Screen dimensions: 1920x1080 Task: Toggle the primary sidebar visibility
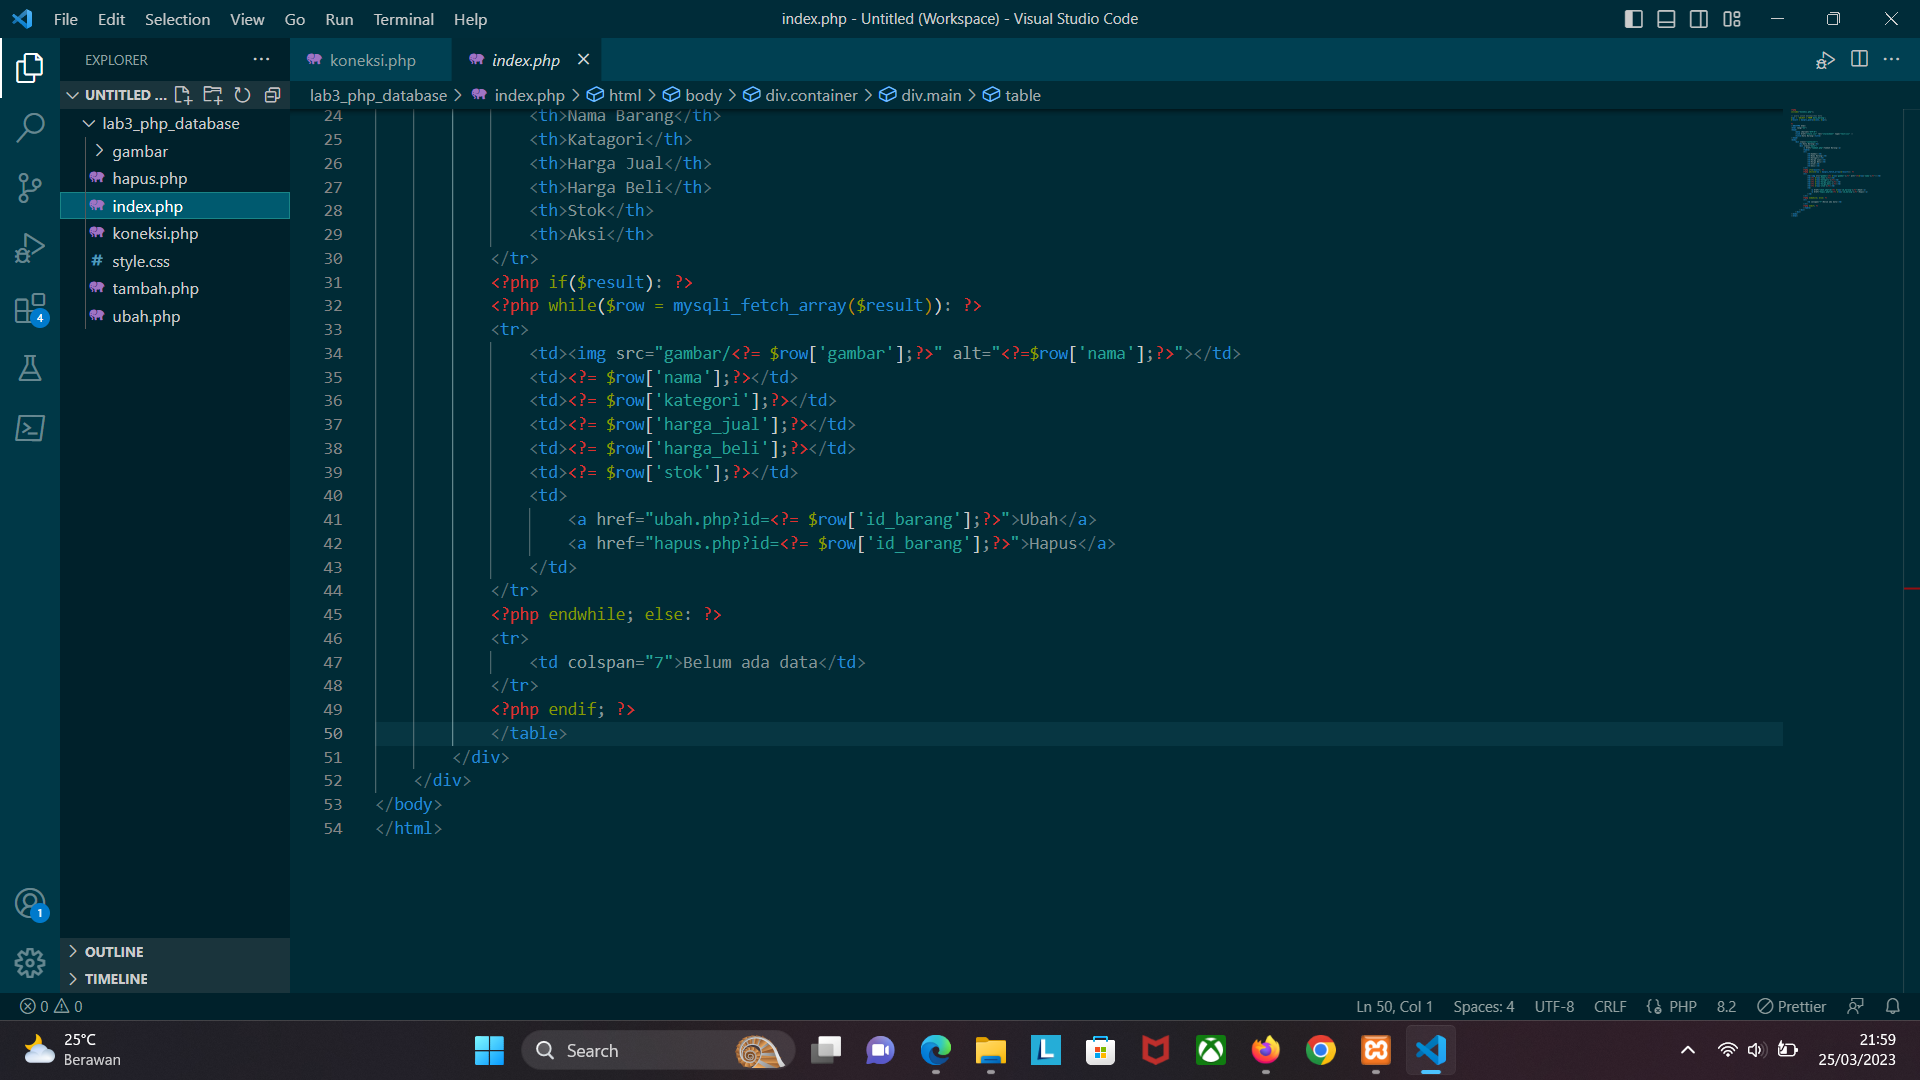pyautogui.click(x=1633, y=18)
